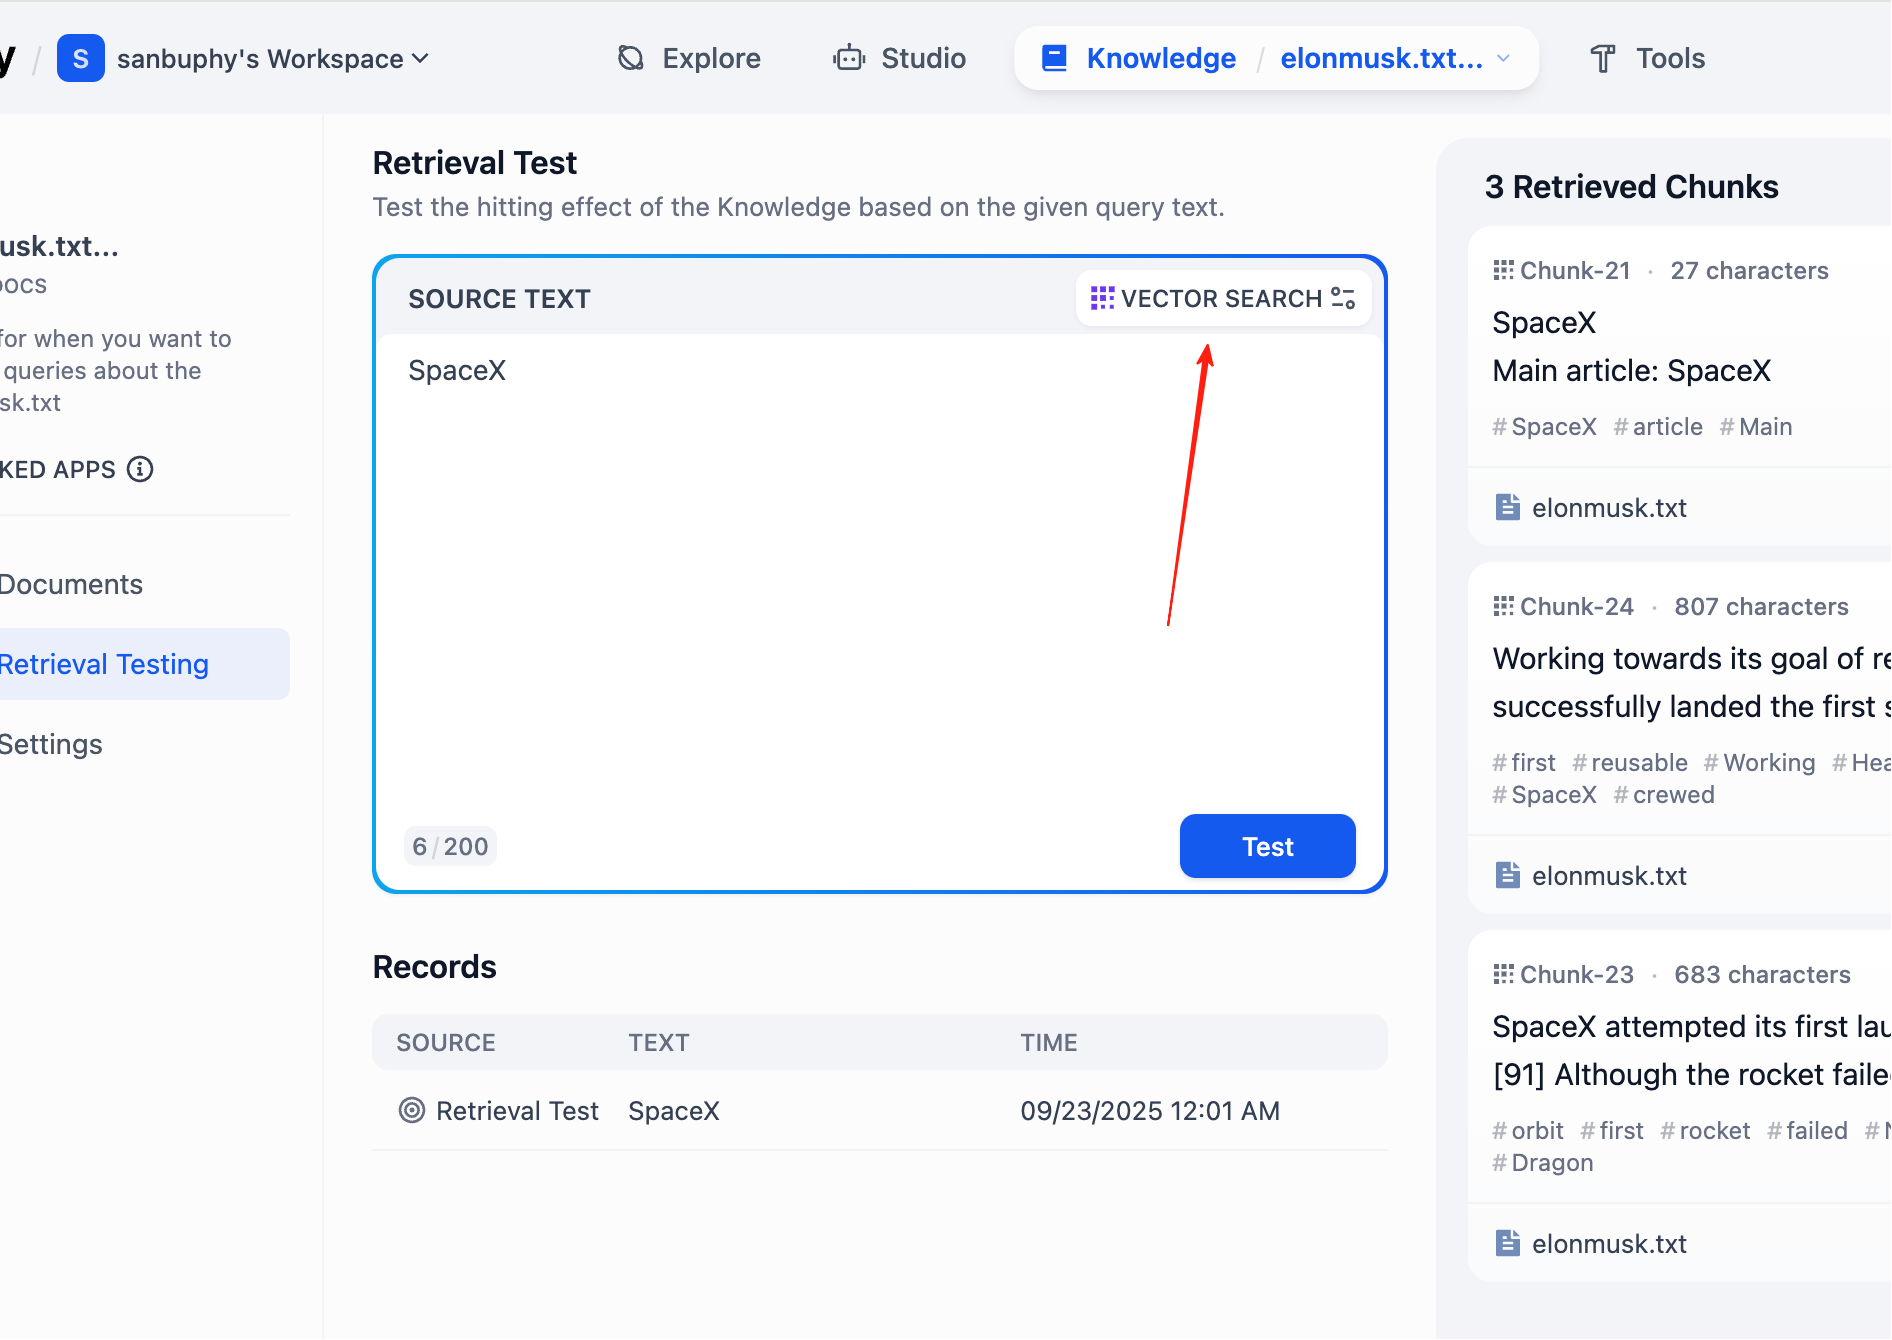Screen dimensions: 1892x1340
Task: Click the Linked Apps info icon
Action: click(x=141, y=469)
